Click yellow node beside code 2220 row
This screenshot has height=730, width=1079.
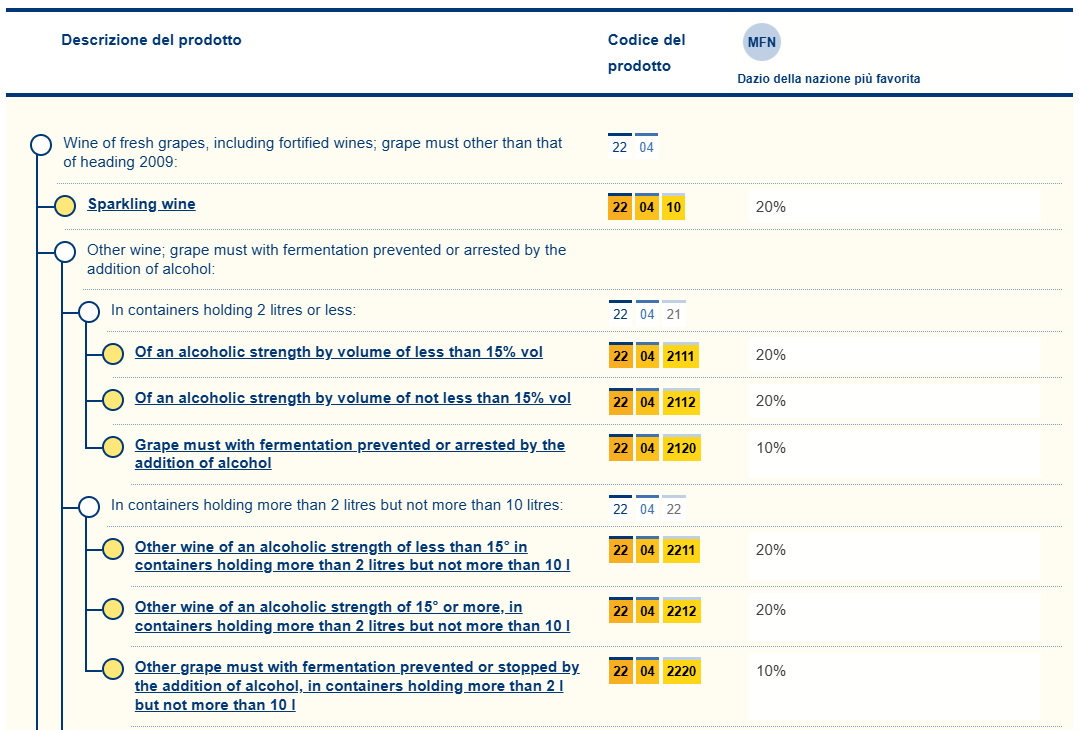point(113,669)
